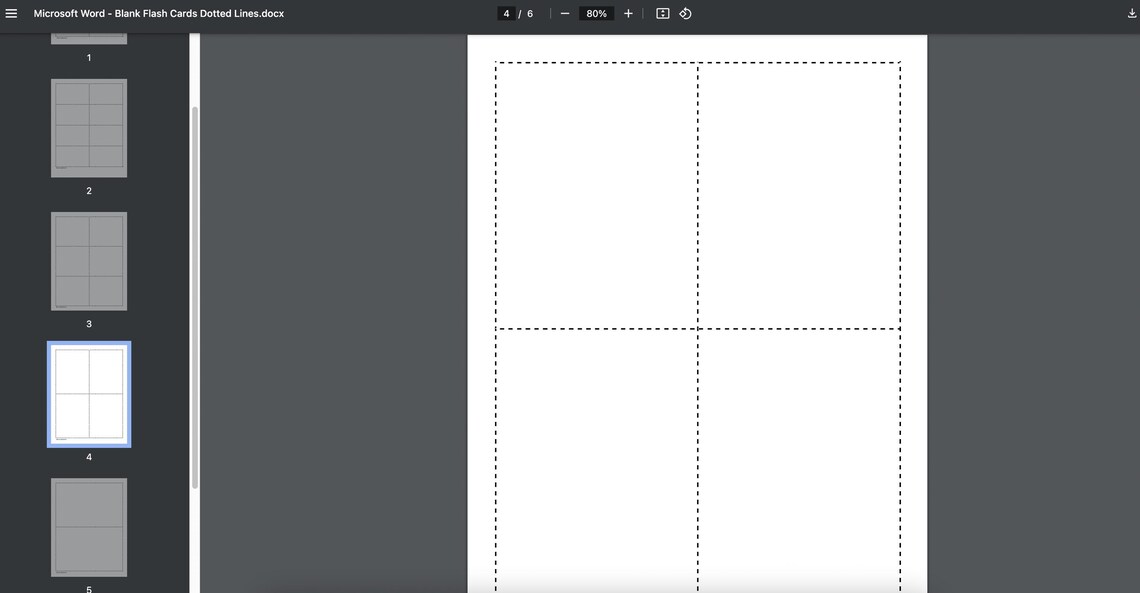Click the hamburger icon to toggle the sidebar

(11, 13)
